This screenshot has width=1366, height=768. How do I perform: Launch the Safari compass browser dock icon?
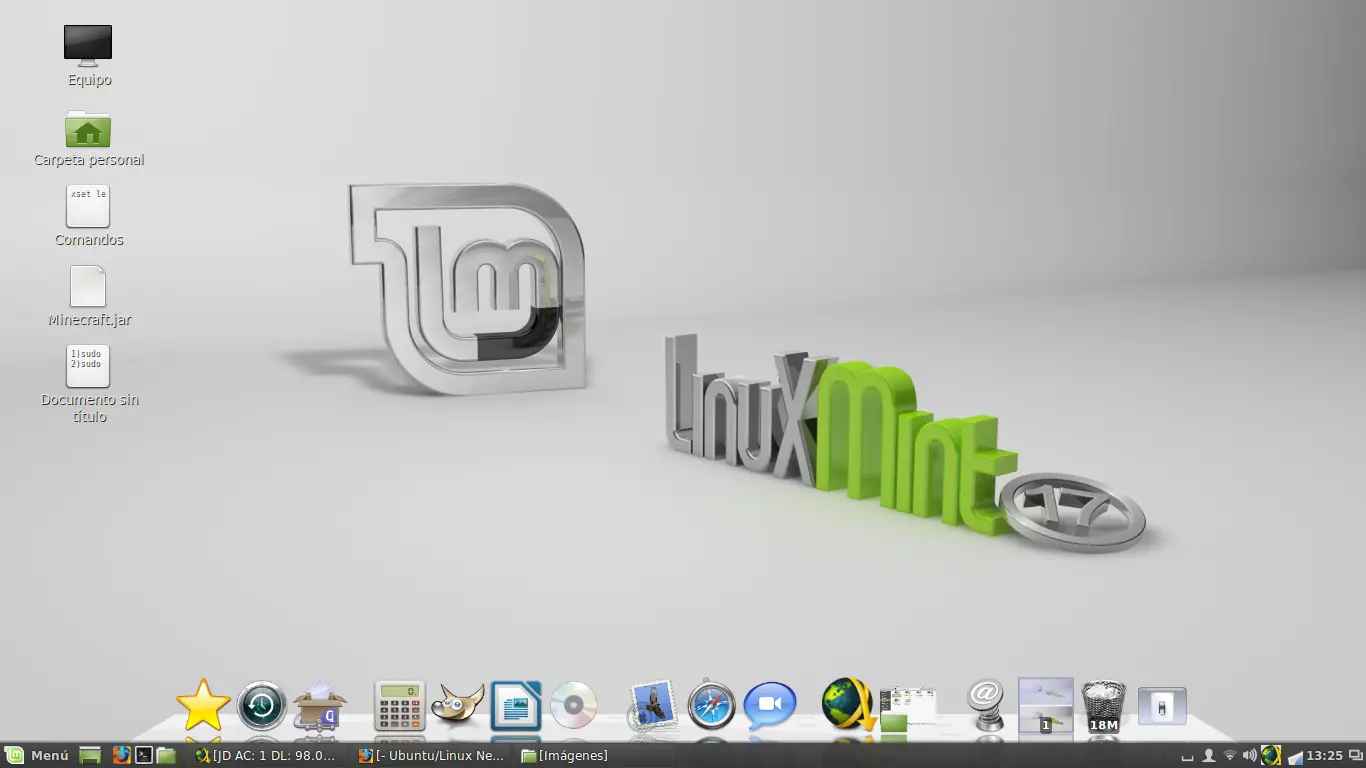[x=711, y=706]
